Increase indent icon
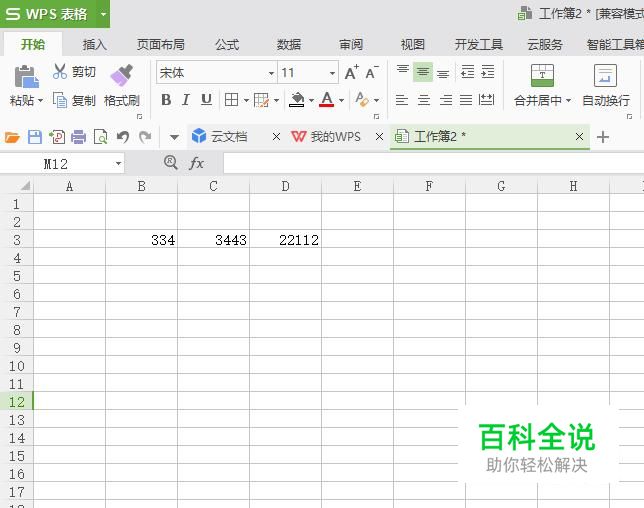The height and width of the screenshot is (508, 644). tap(488, 72)
